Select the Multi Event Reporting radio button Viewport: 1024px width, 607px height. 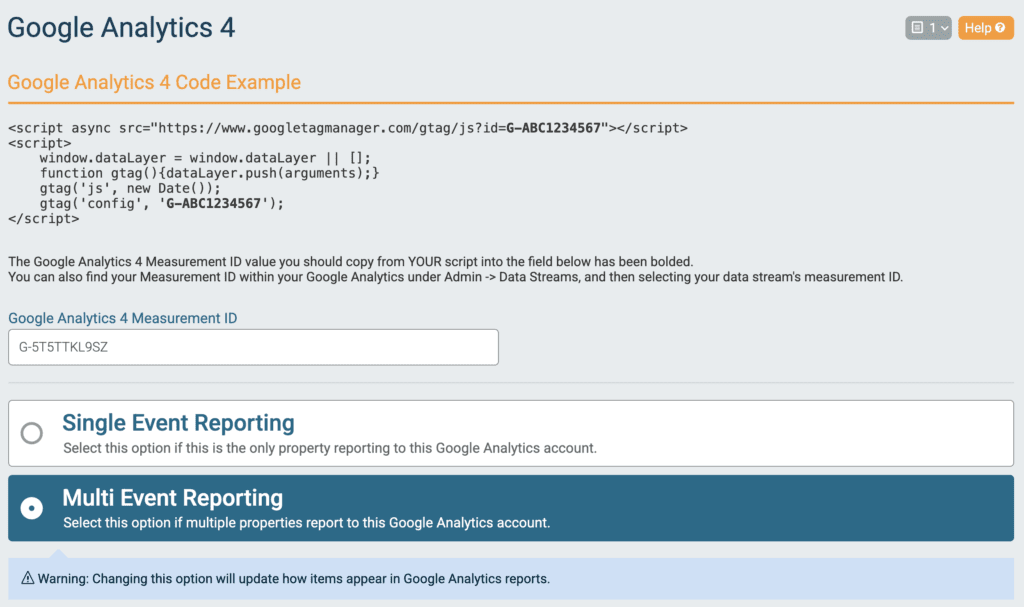[x=32, y=508]
